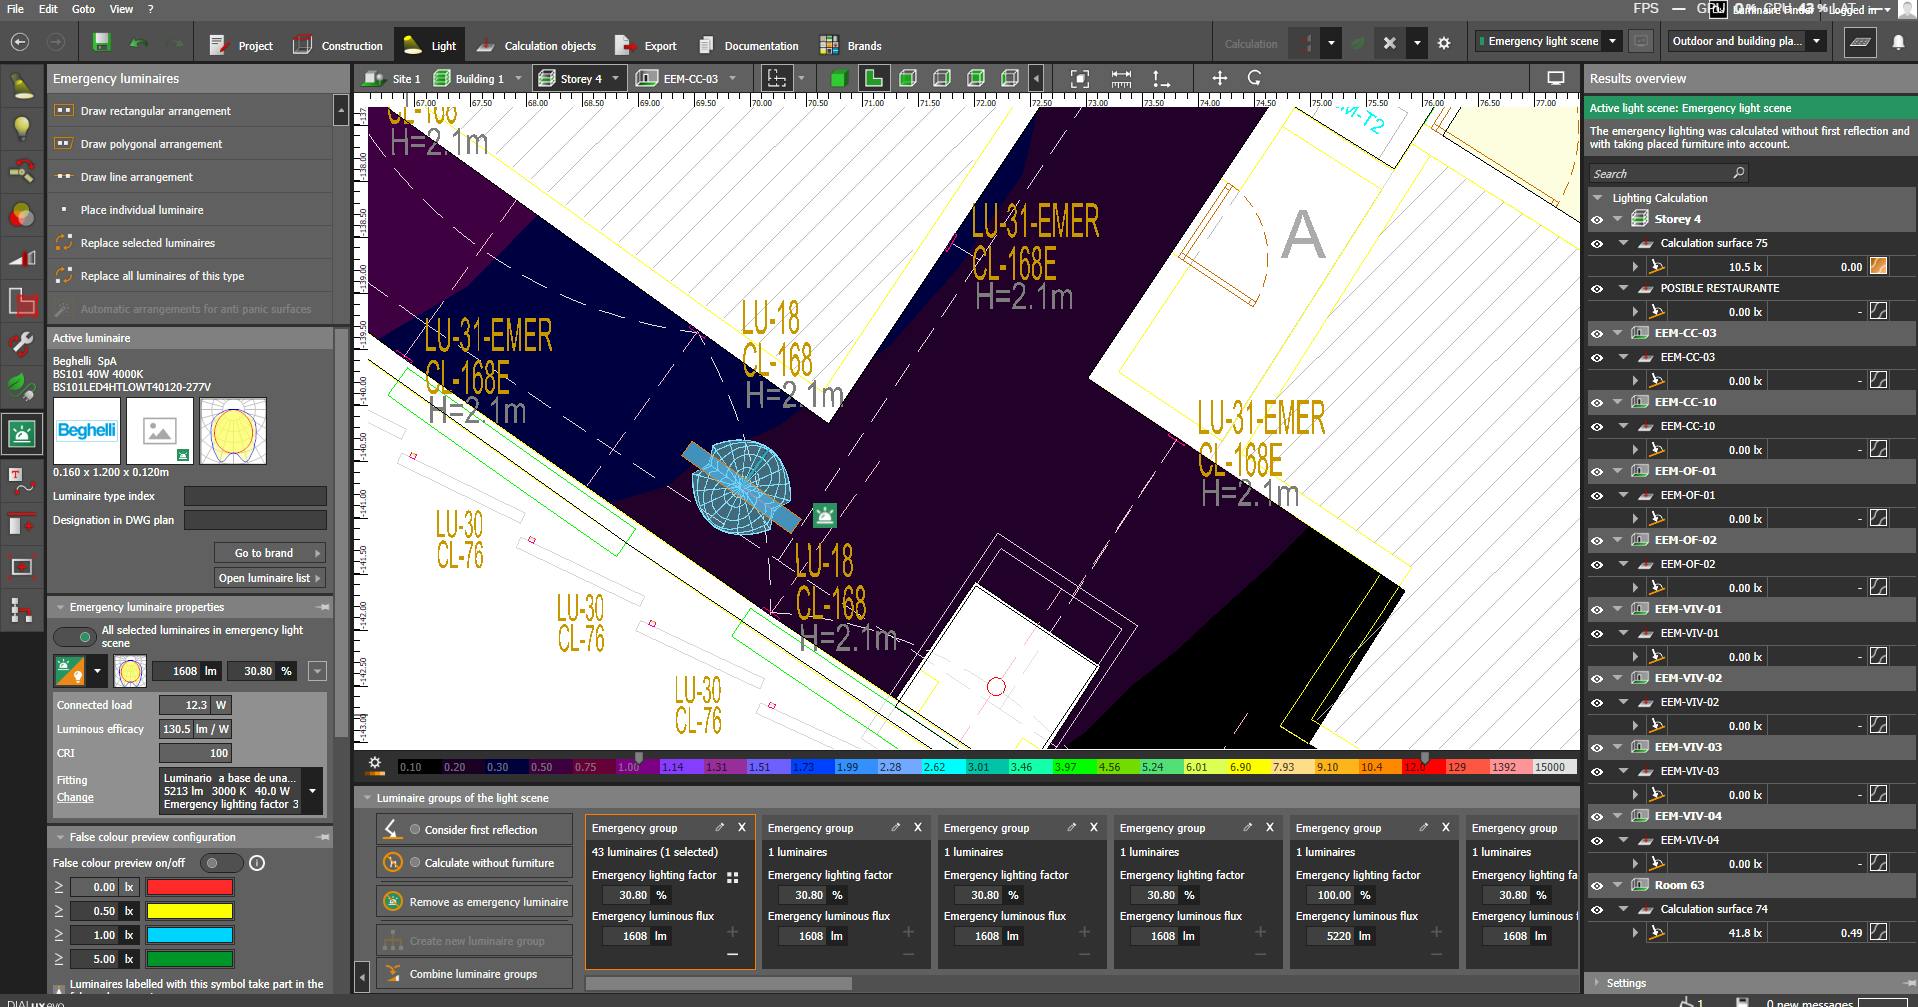
Task: Click the red colour swatch for 0.00 lx
Action: tap(190, 887)
